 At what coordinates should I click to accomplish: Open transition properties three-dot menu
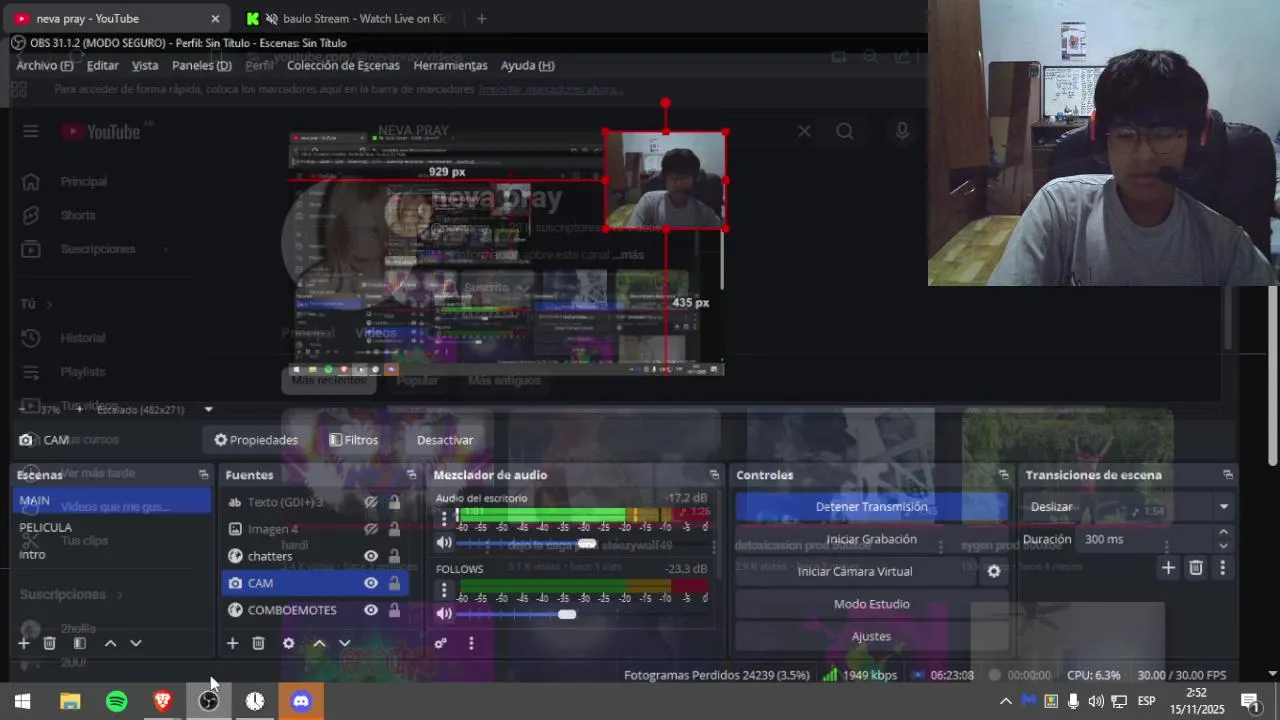tap(1222, 568)
